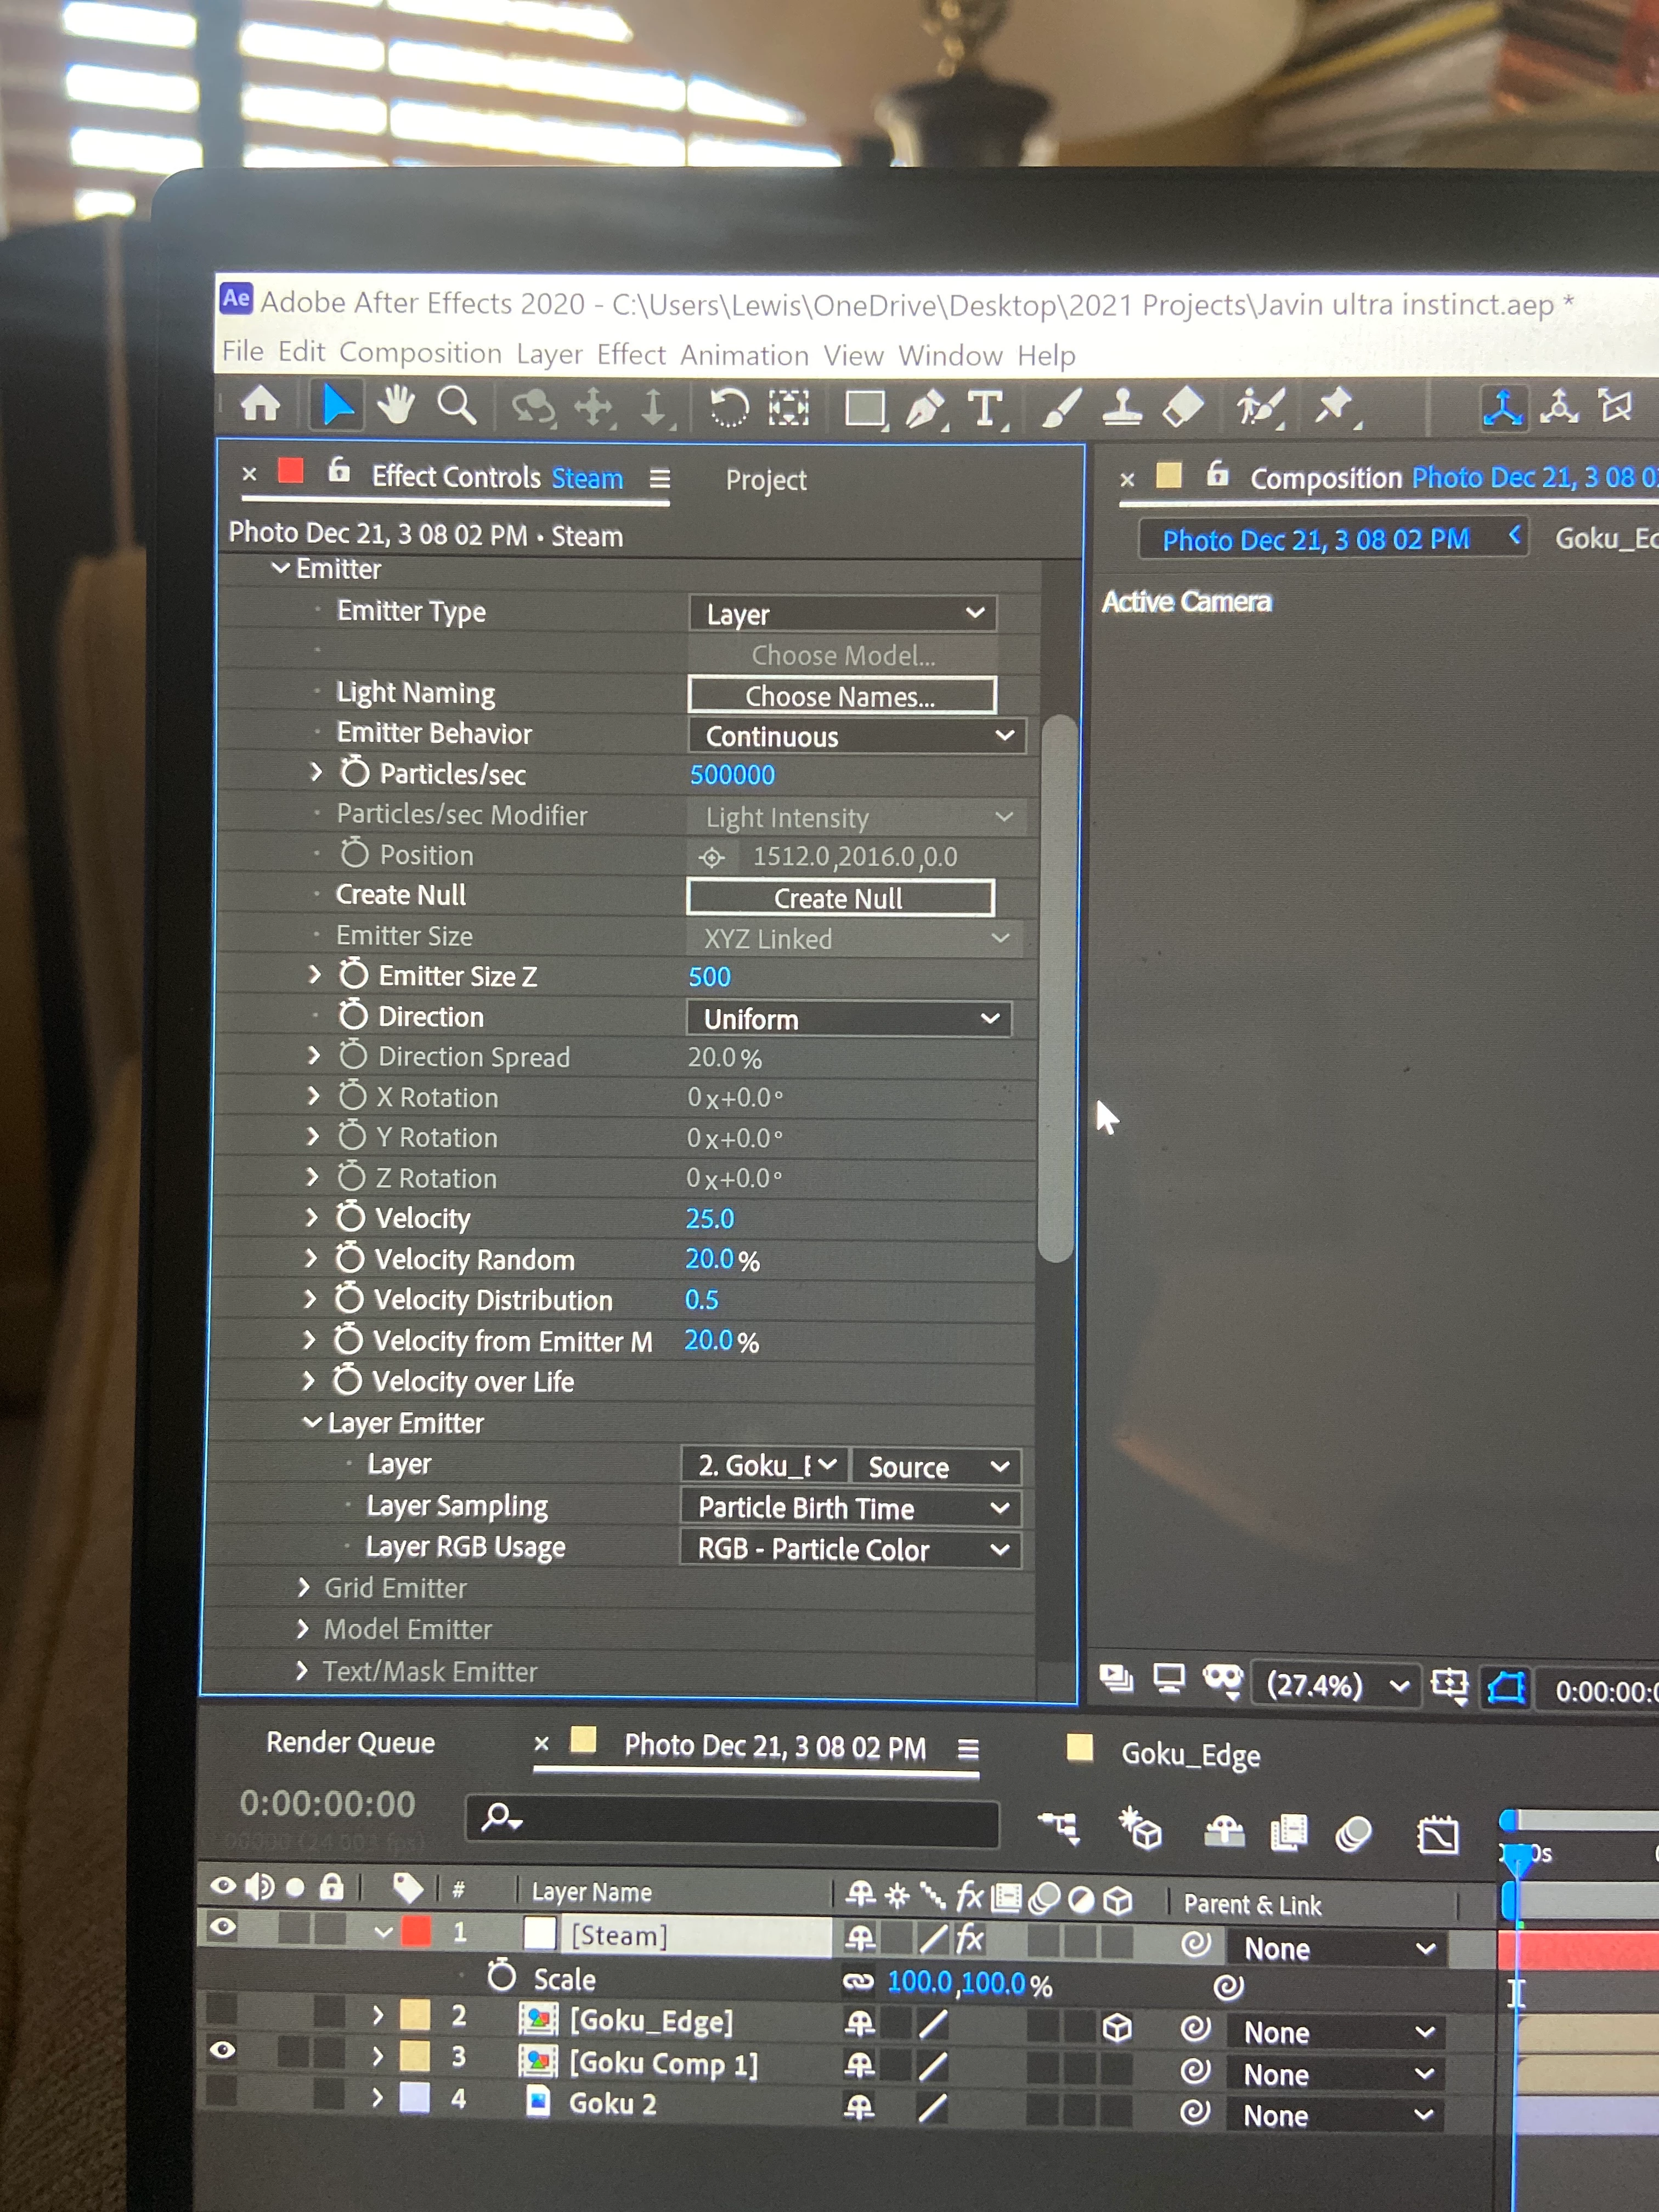
Task: Open the Effect menu
Action: 631,355
